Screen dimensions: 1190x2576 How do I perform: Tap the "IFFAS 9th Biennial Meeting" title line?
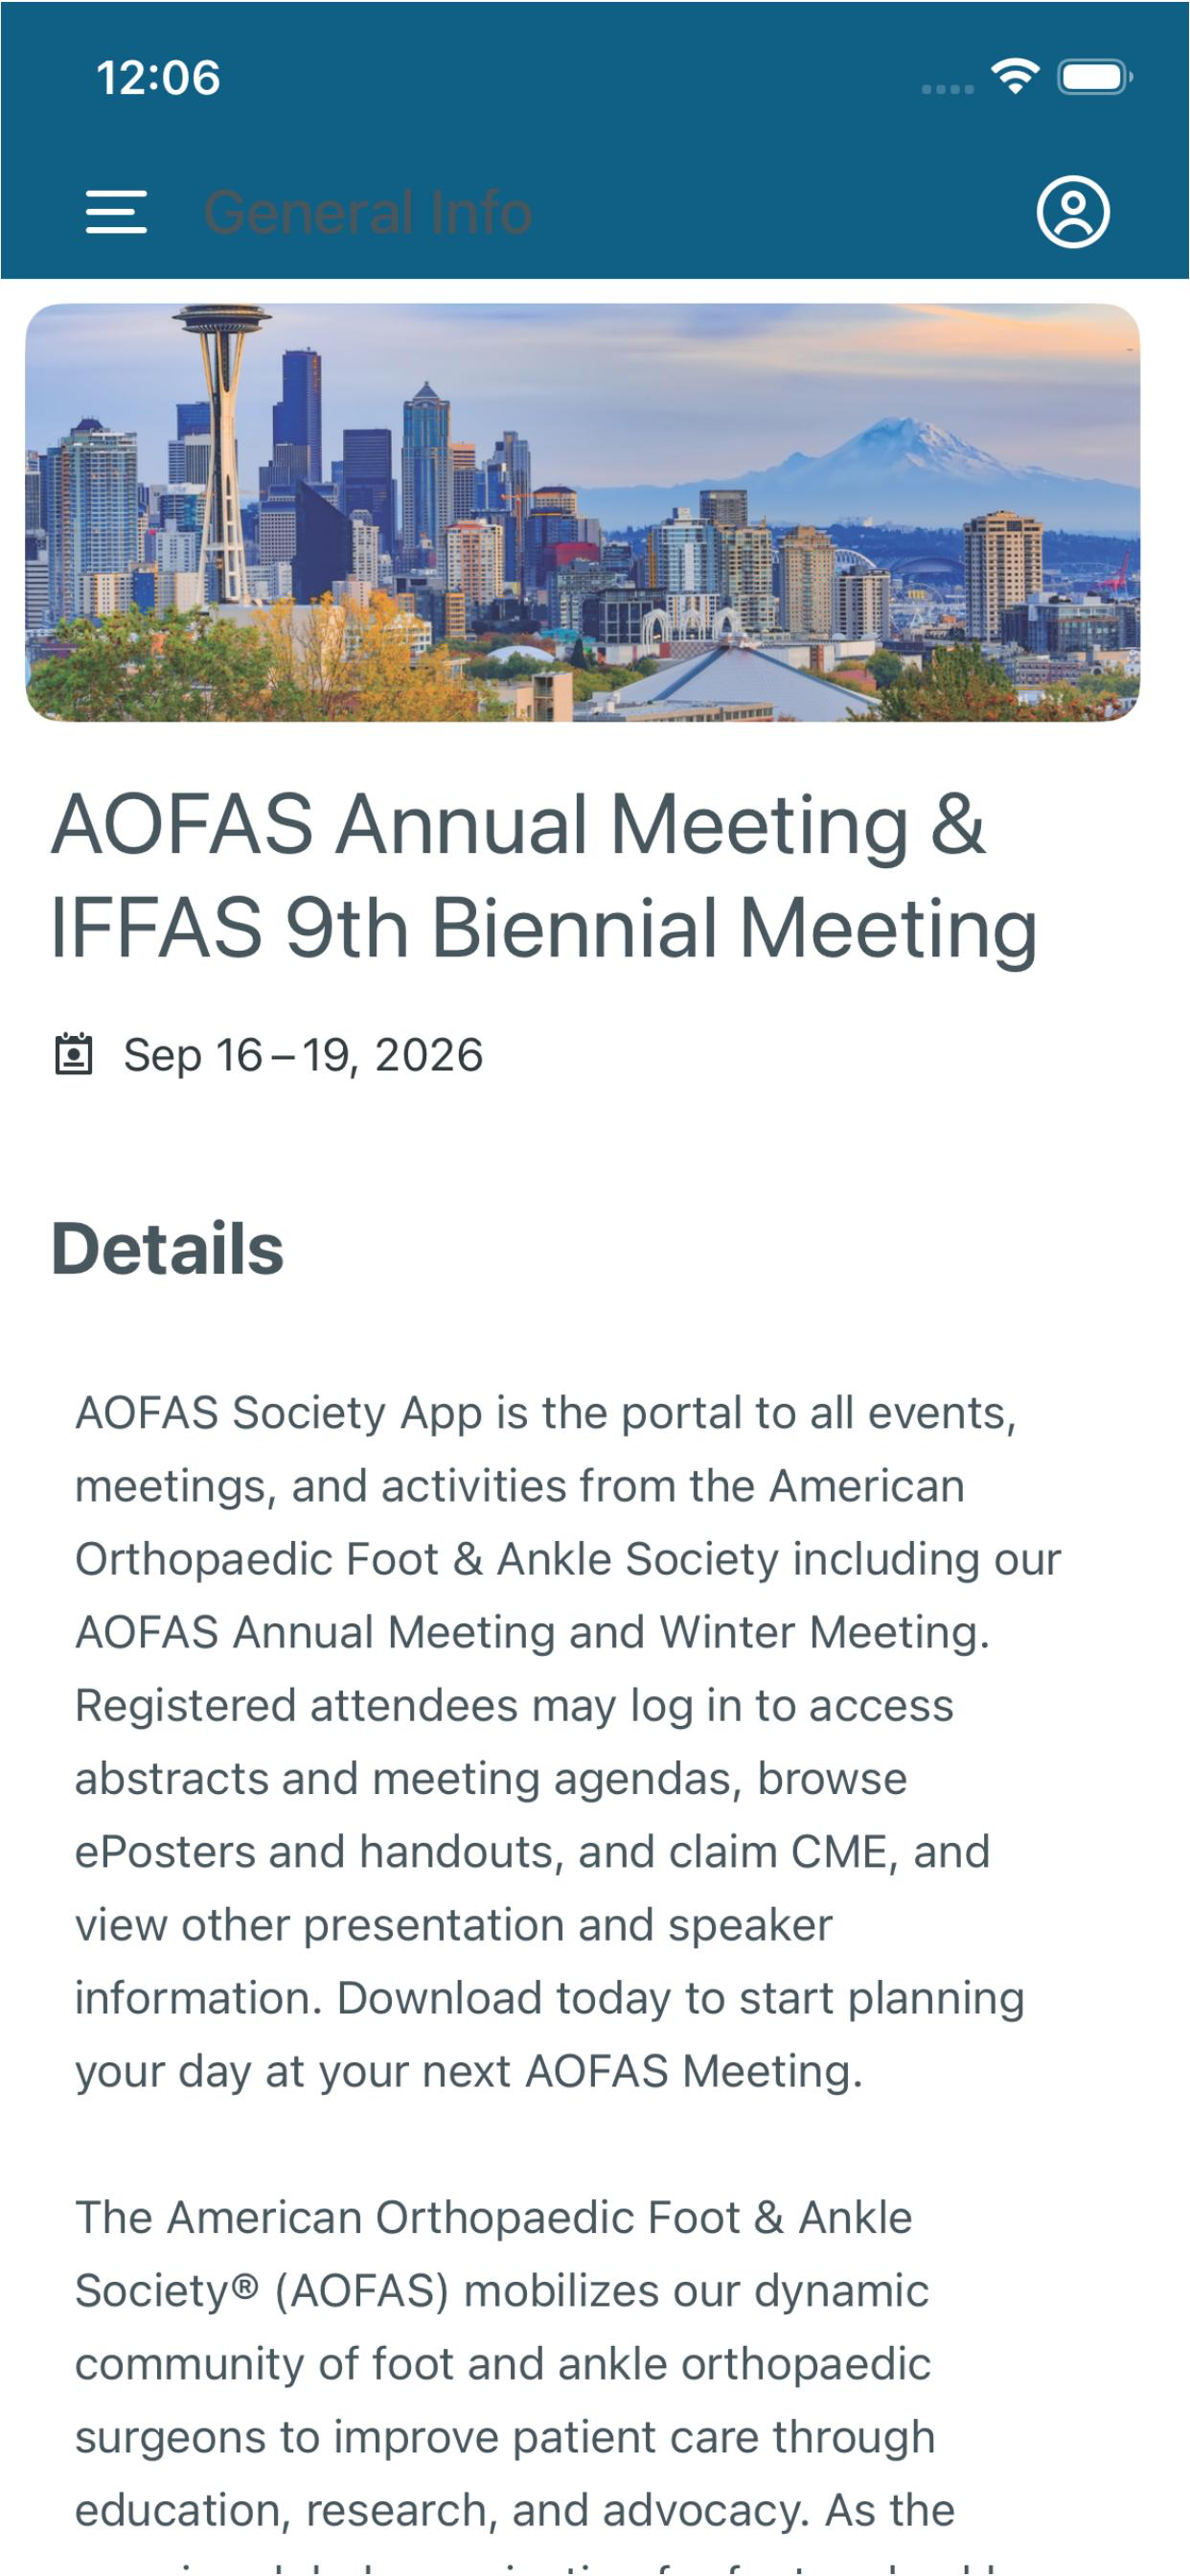click(x=544, y=928)
